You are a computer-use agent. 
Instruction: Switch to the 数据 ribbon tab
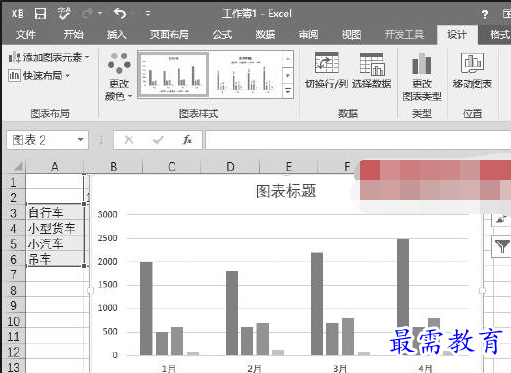coord(265,34)
